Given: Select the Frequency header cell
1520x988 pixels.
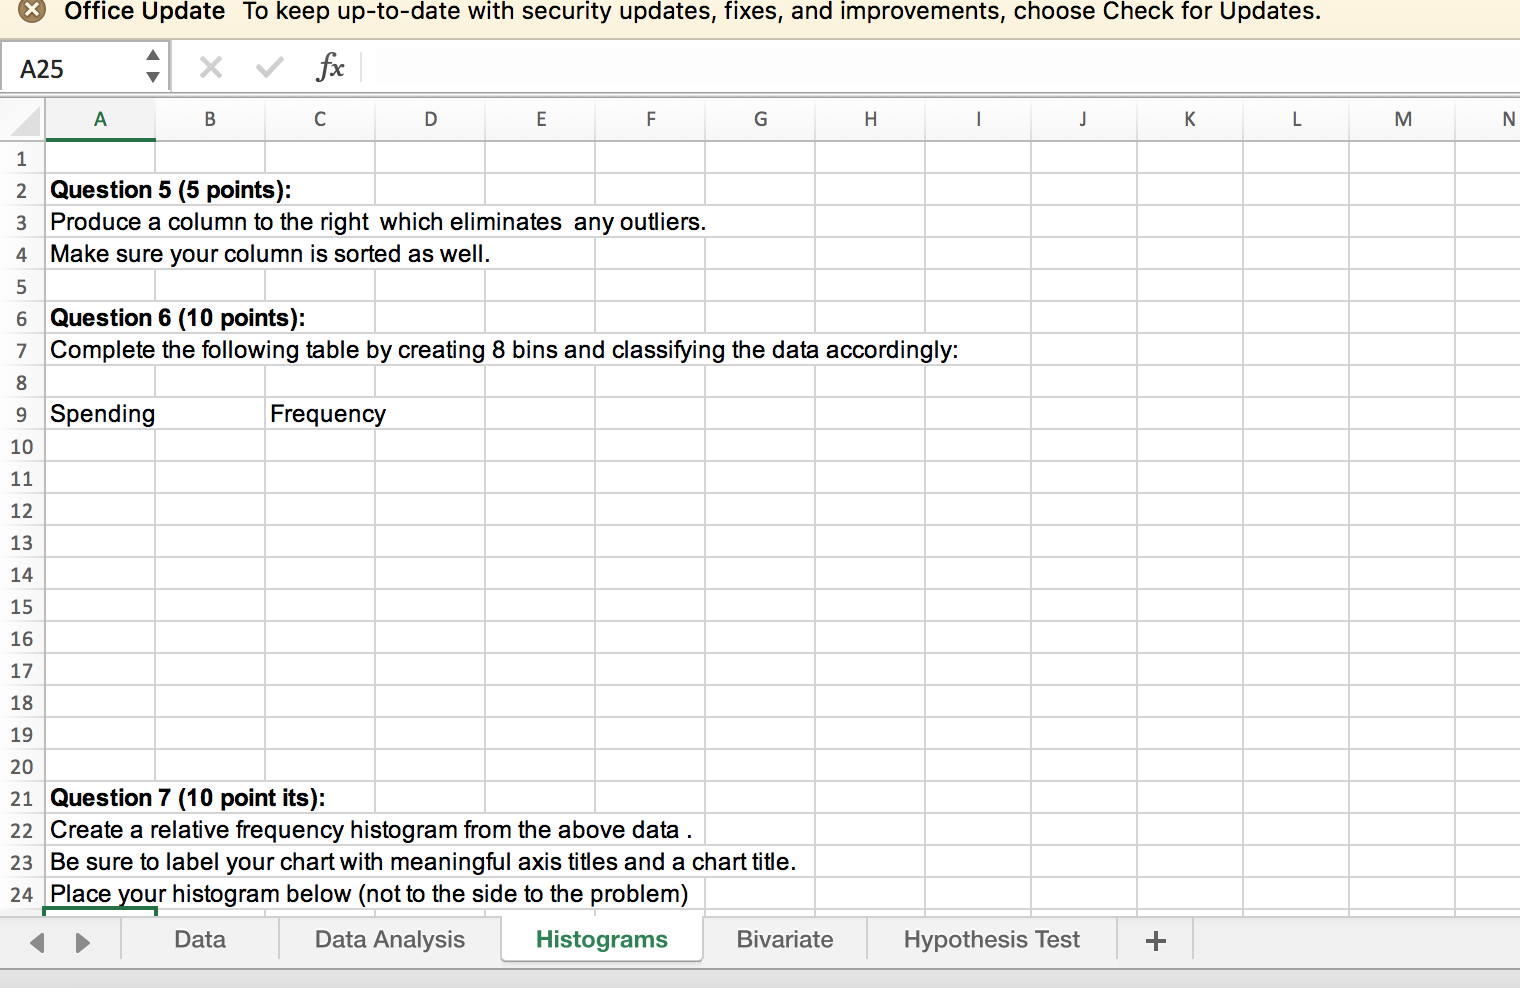Looking at the screenshot, I should pyautogui.click(x=320, y=413).
